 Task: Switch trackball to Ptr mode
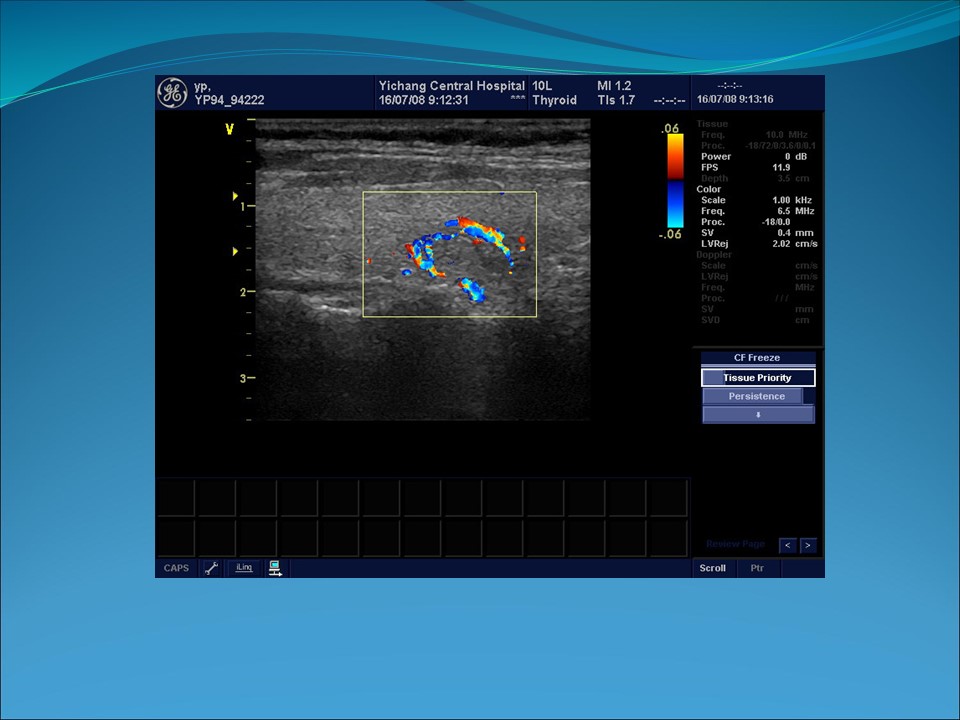pyautogui.click(x=757, y=568)
